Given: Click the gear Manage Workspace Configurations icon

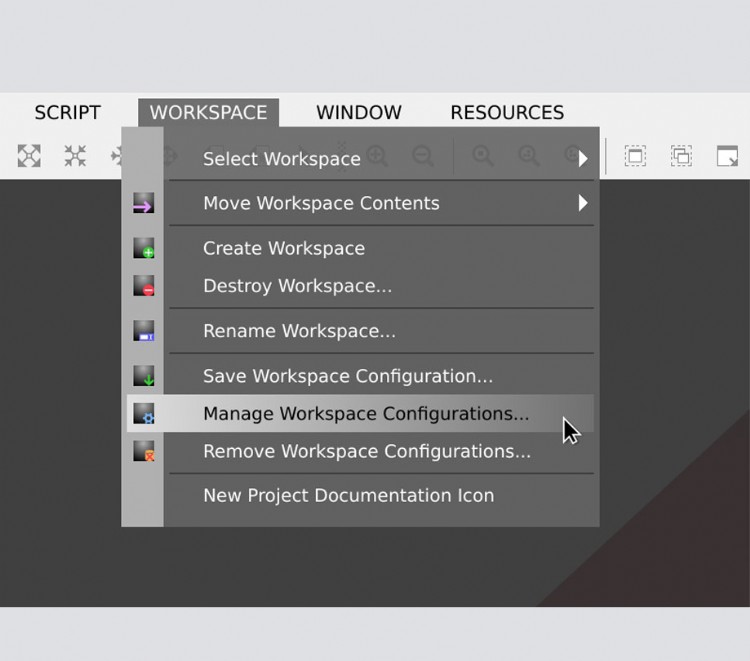Looking at the screenshot, I should (143, 414).
